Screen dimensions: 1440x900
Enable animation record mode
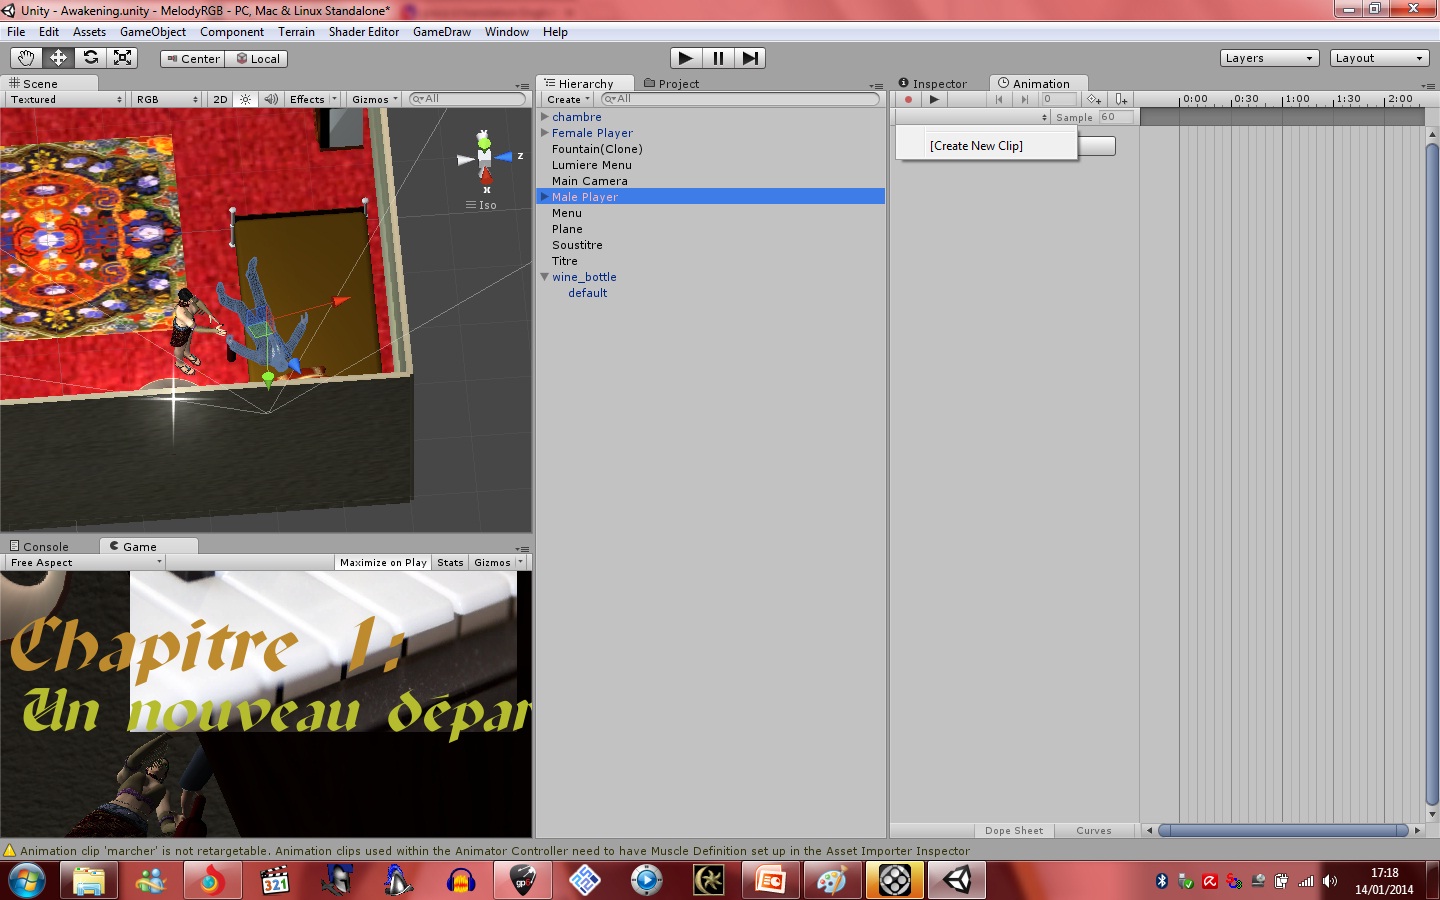(x=908, y=99)
